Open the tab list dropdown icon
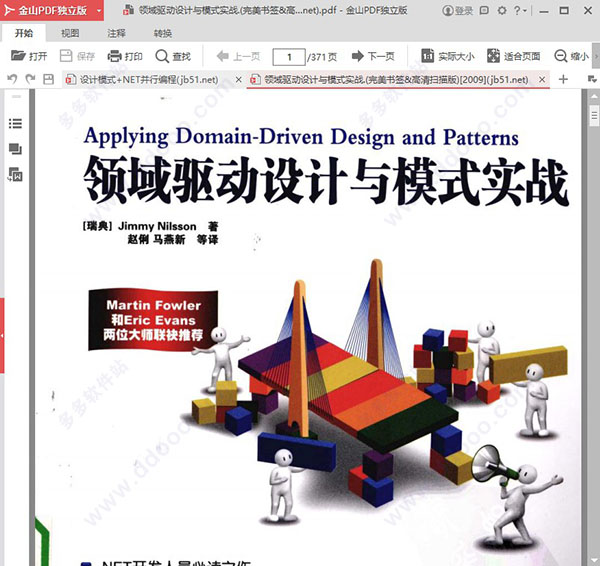Viewport: 600px width, 566px height. (592, 79)
